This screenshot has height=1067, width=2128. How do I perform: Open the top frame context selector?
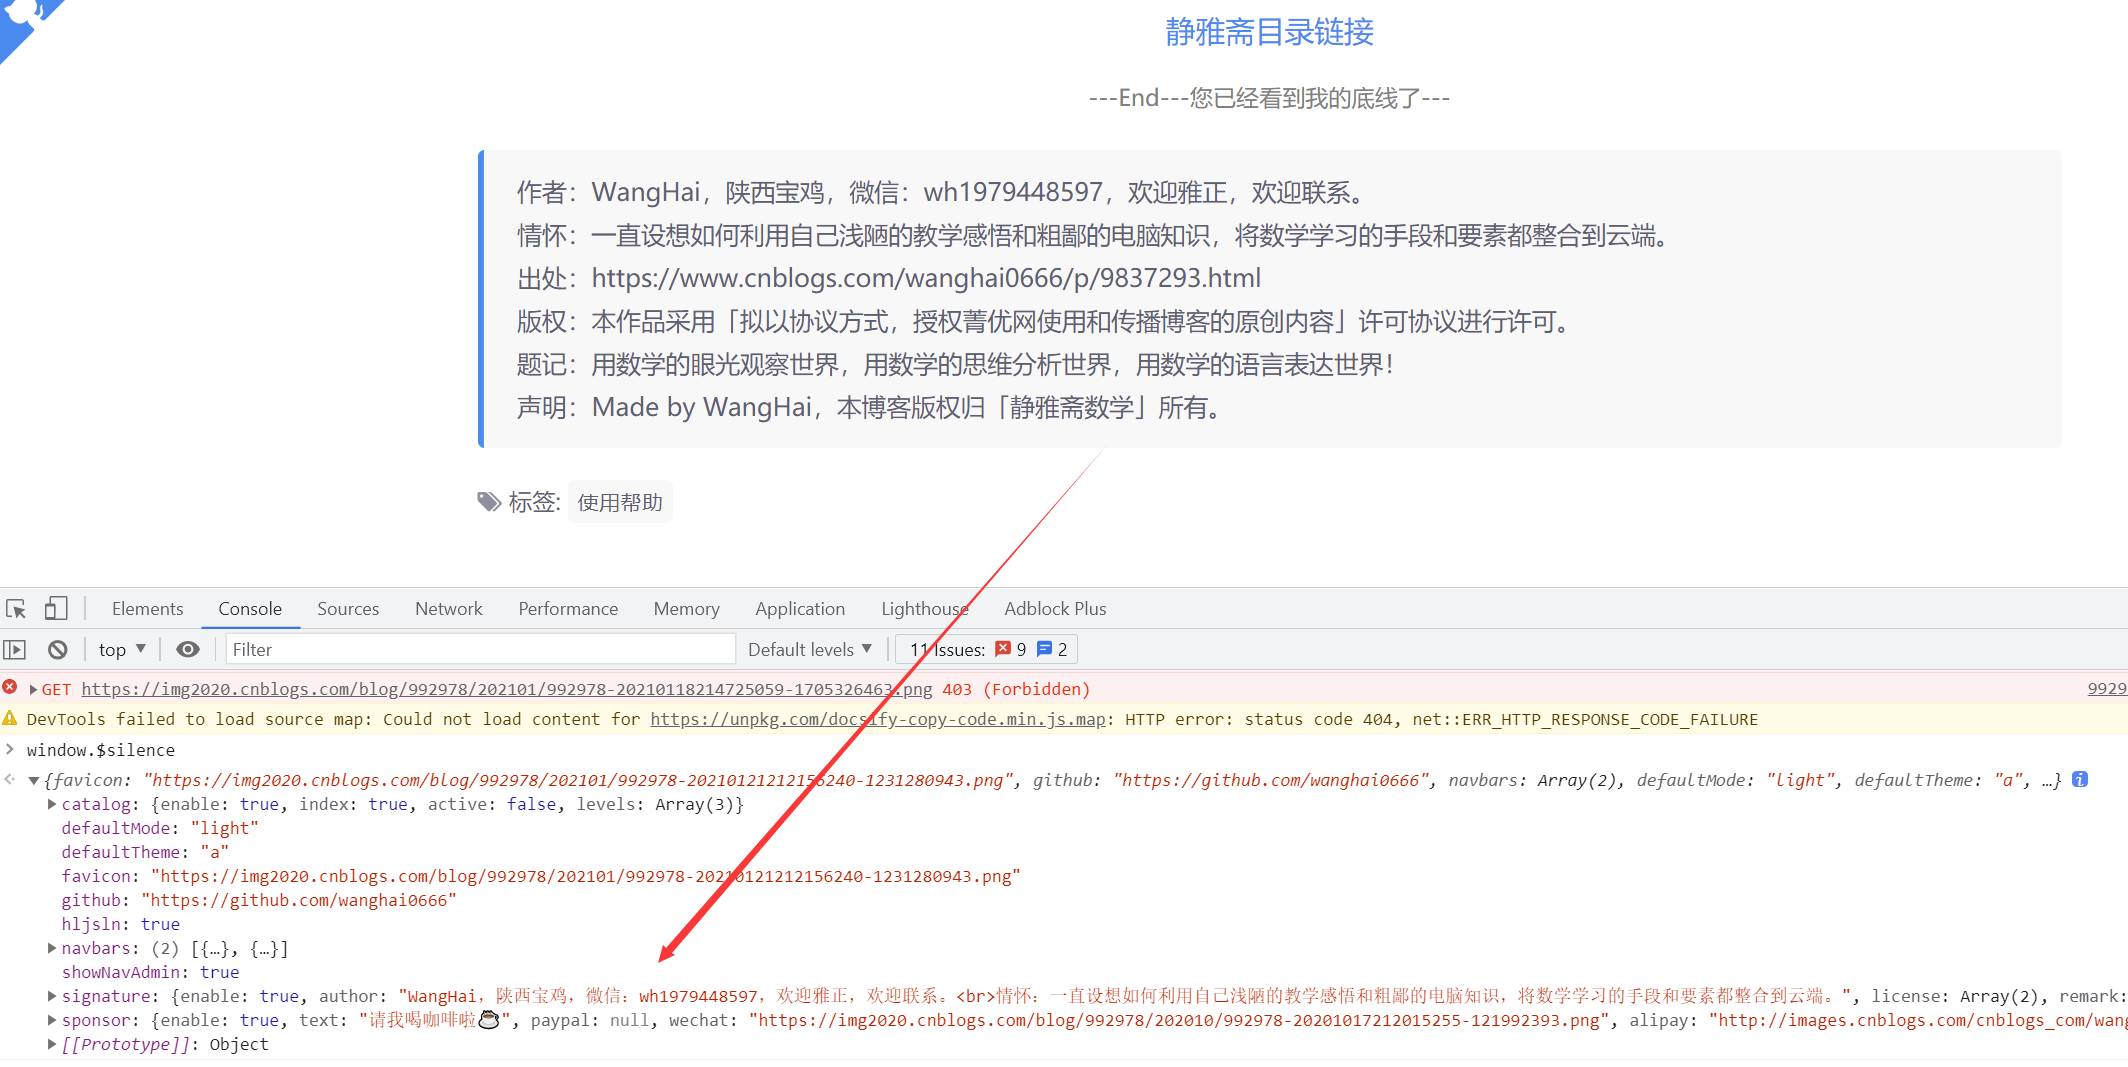[120, 648]
